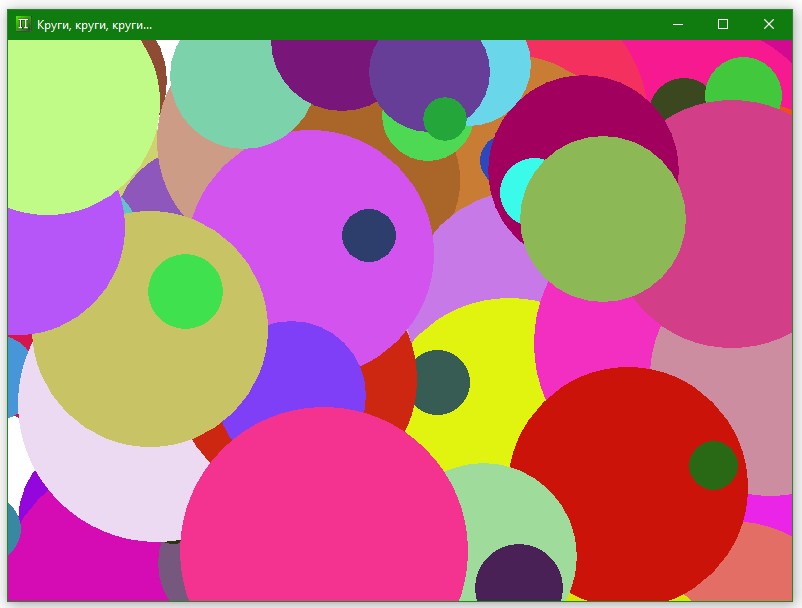Click the small green circle on violet
This screenshot has width=802, height=608.
coord(444,119)
